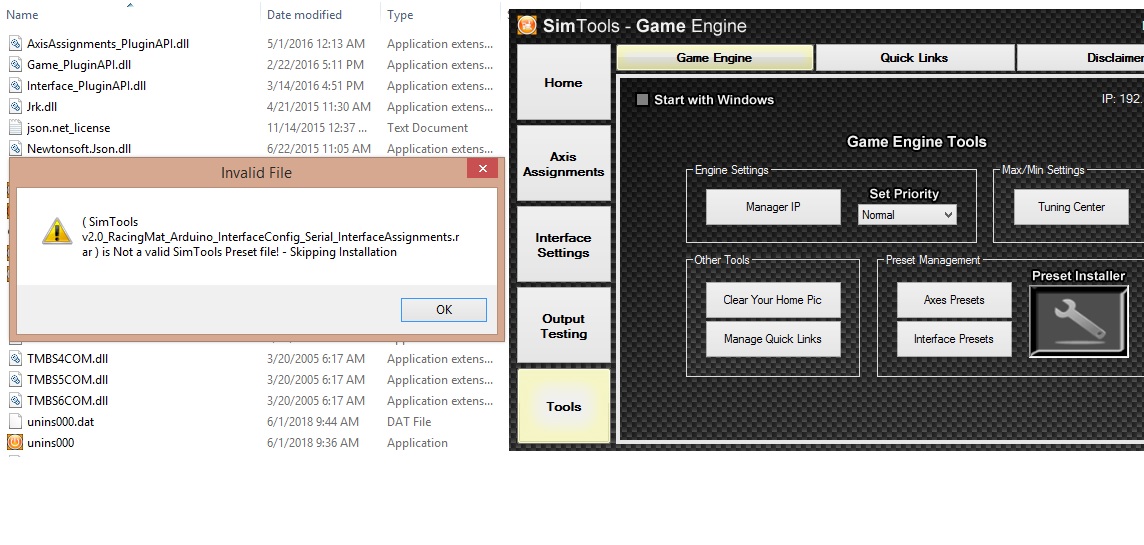This screenshot has width=1144, height=545.
Task: Open the Tuning Center
Action: (1070, 207)
